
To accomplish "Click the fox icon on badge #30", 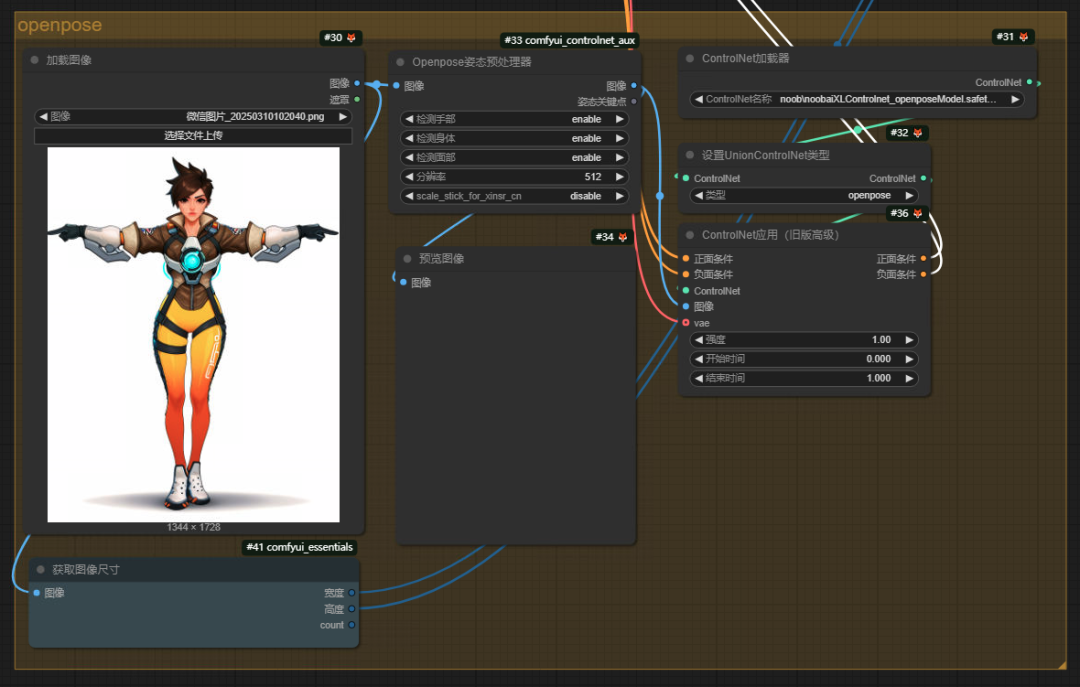I will point(351,38).
